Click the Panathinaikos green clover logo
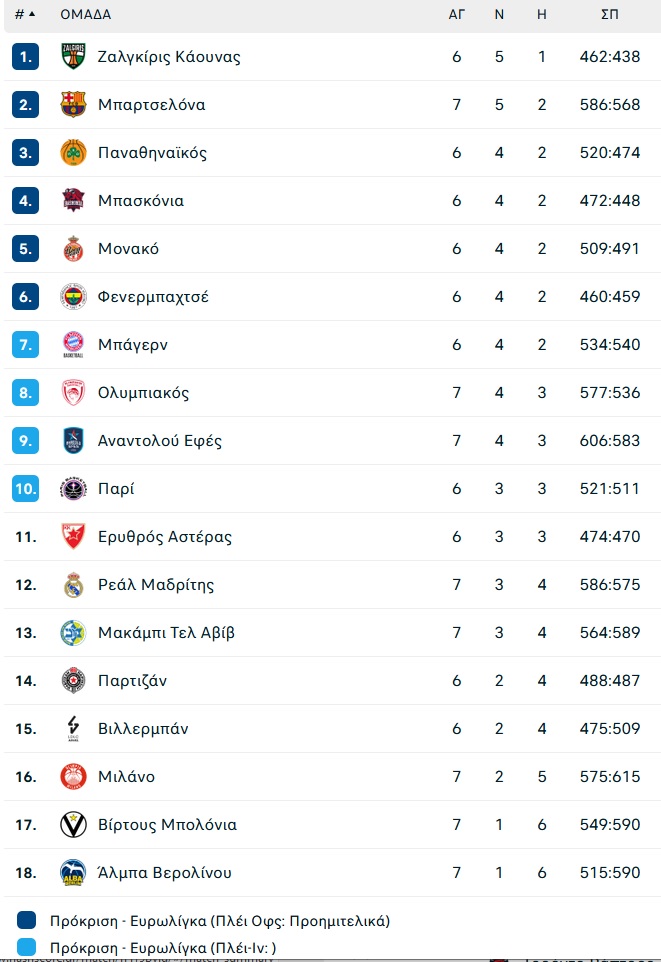 coord(73,152)
